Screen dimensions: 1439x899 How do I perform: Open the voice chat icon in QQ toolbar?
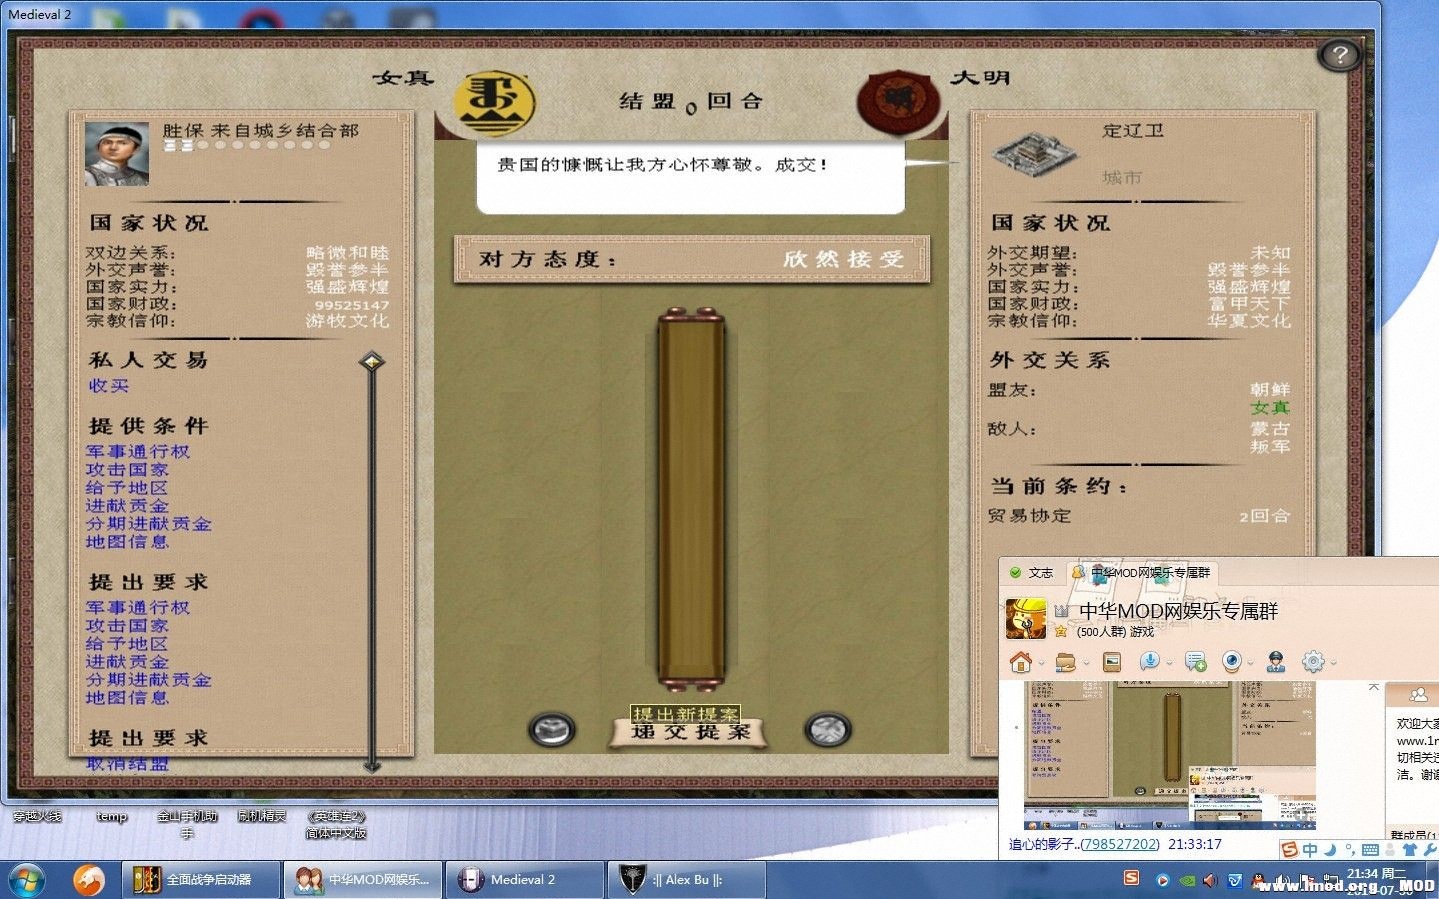[x=1149, y=662]
